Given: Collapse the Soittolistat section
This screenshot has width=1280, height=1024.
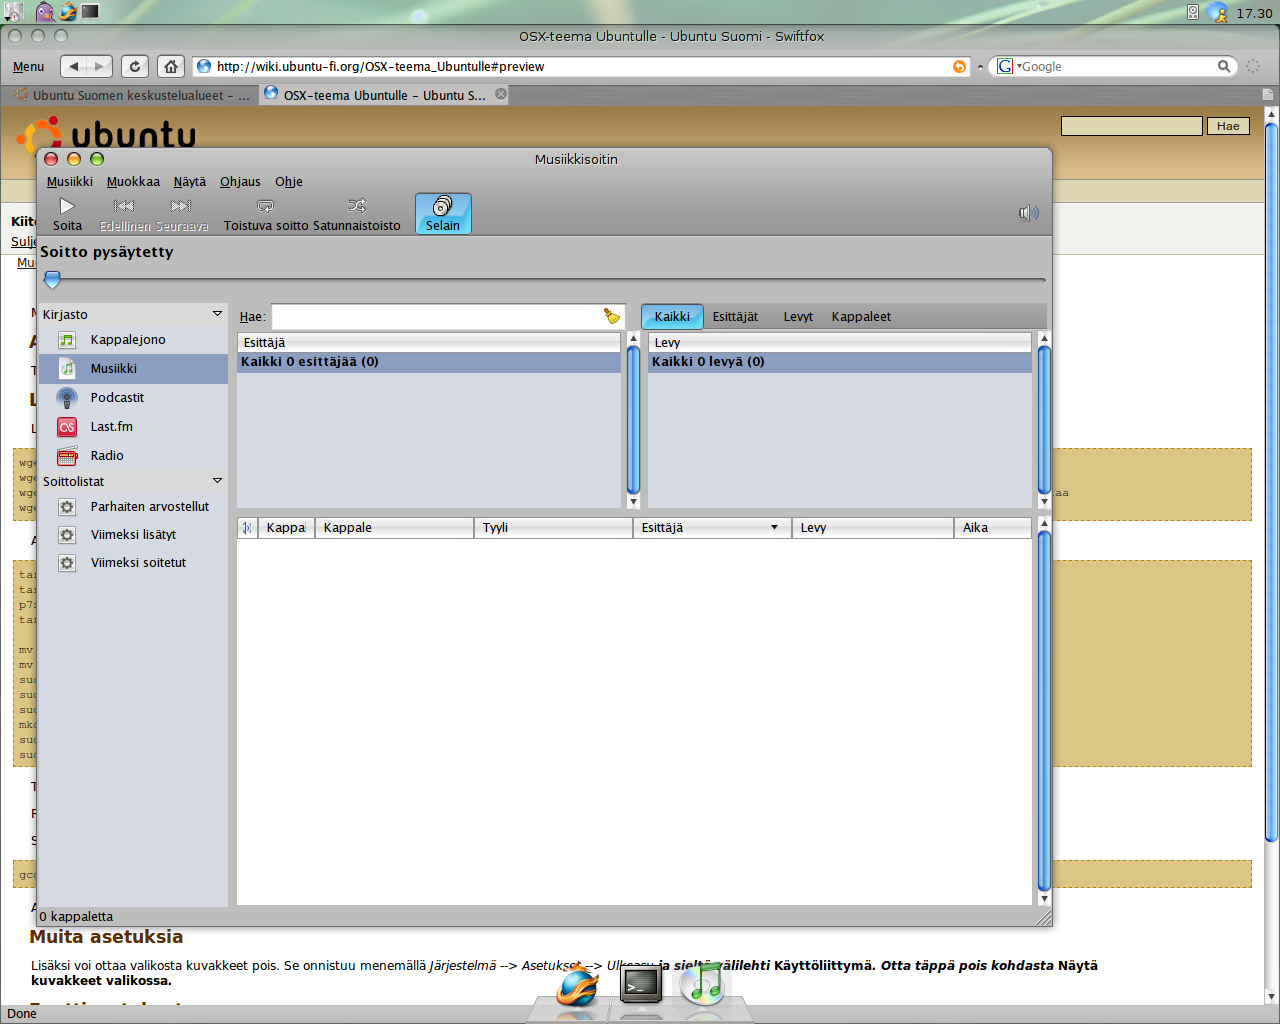Looking at the screenshot, I should pos(217,481).
